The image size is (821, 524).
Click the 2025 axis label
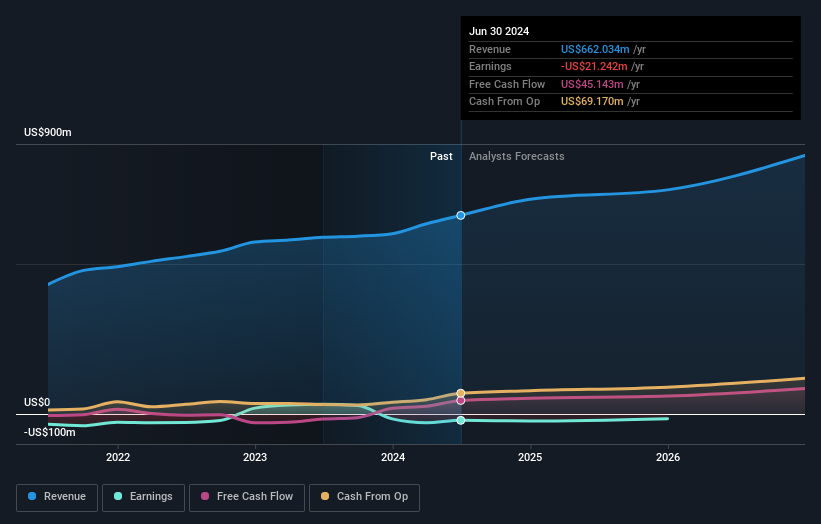(530, 458)
